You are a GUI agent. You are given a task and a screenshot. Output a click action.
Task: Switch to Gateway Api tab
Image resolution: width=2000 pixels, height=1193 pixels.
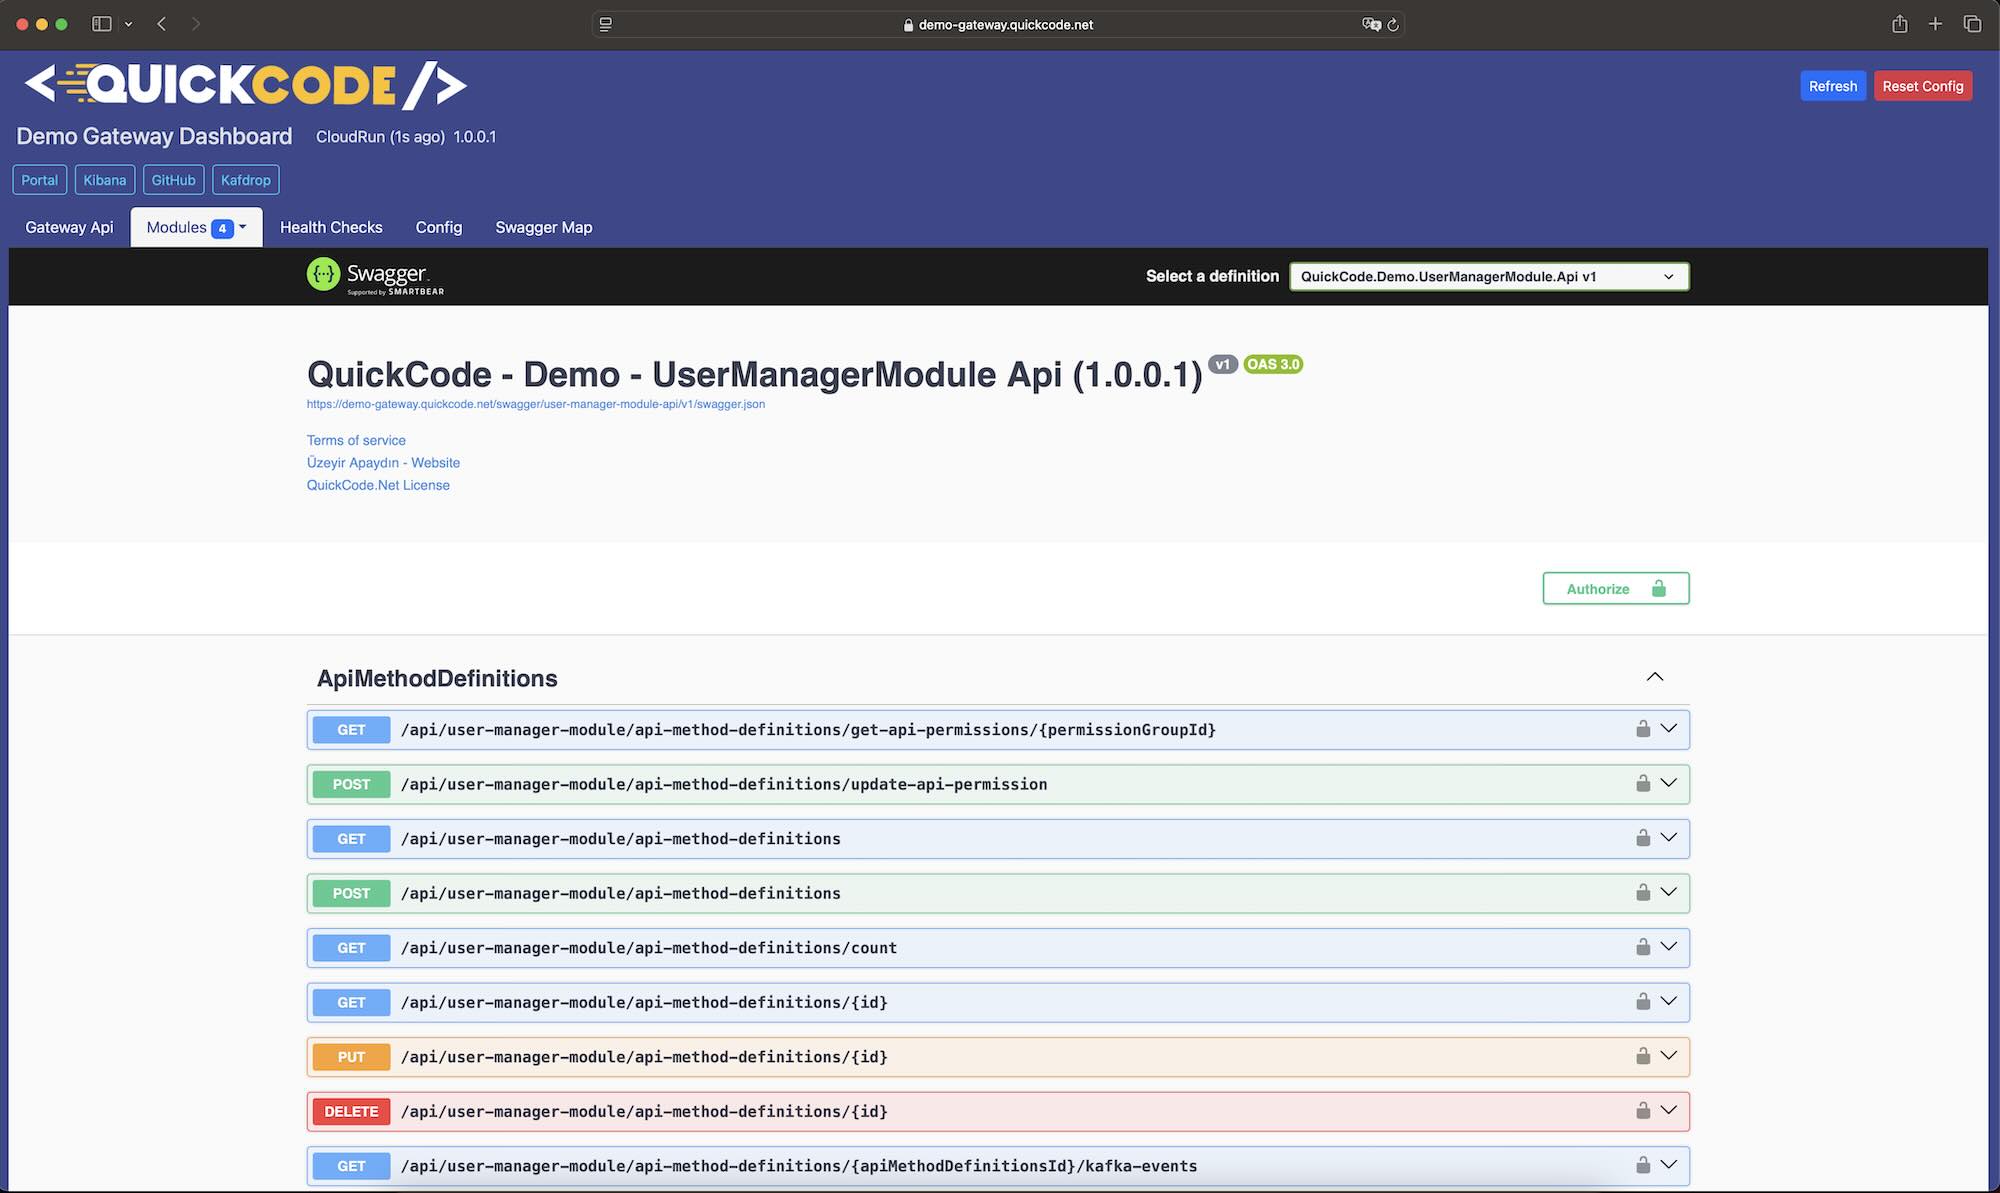pyautogui.click(x=69, y=227)
